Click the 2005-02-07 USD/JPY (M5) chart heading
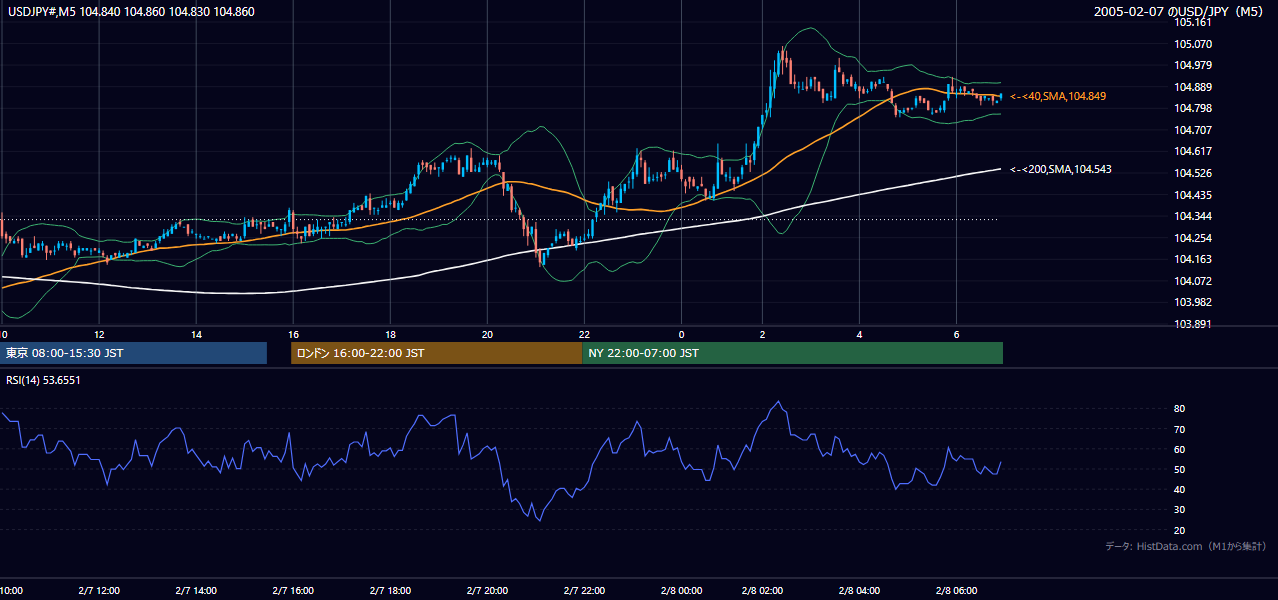 pyautogui.click(x=1180, y=11)
